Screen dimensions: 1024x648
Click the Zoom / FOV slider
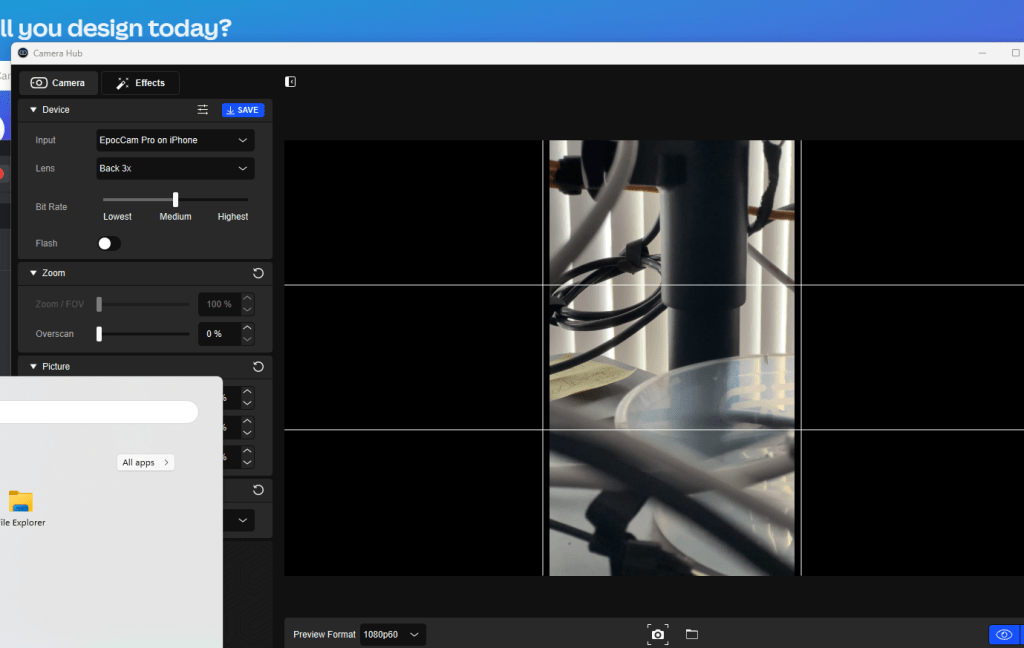[x=144, y=304]
